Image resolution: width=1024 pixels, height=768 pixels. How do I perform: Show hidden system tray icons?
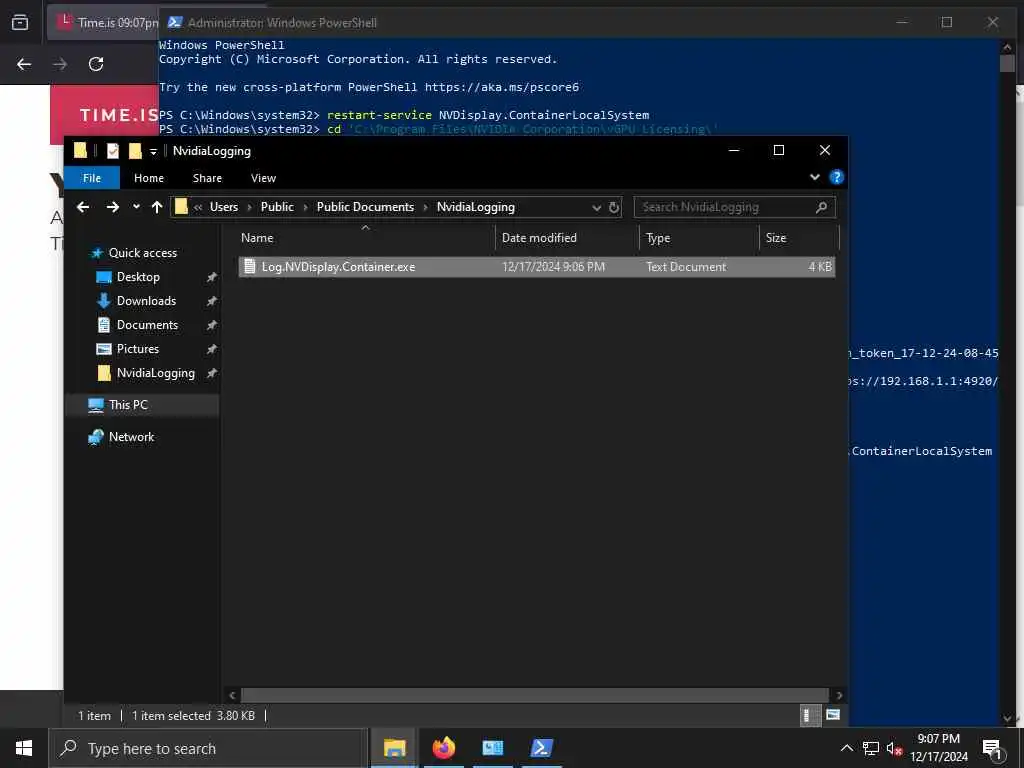pos(846,748)
